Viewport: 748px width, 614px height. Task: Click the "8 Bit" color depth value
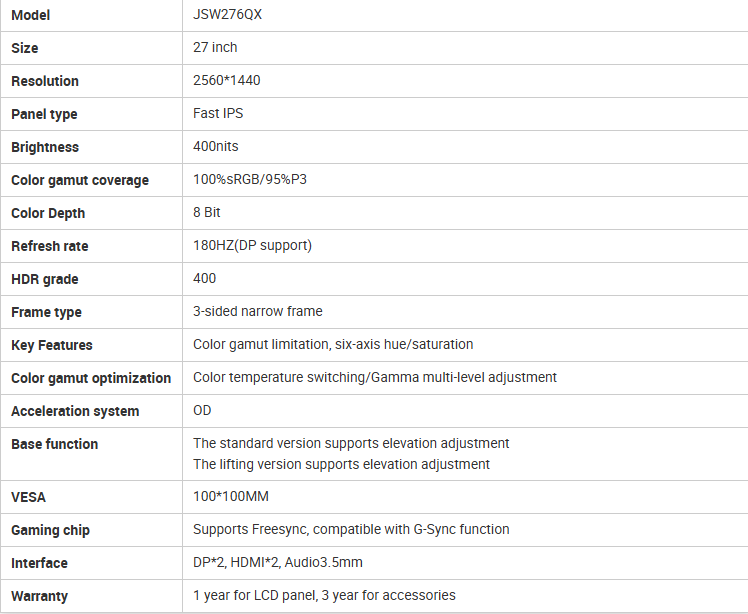(207, 213)
